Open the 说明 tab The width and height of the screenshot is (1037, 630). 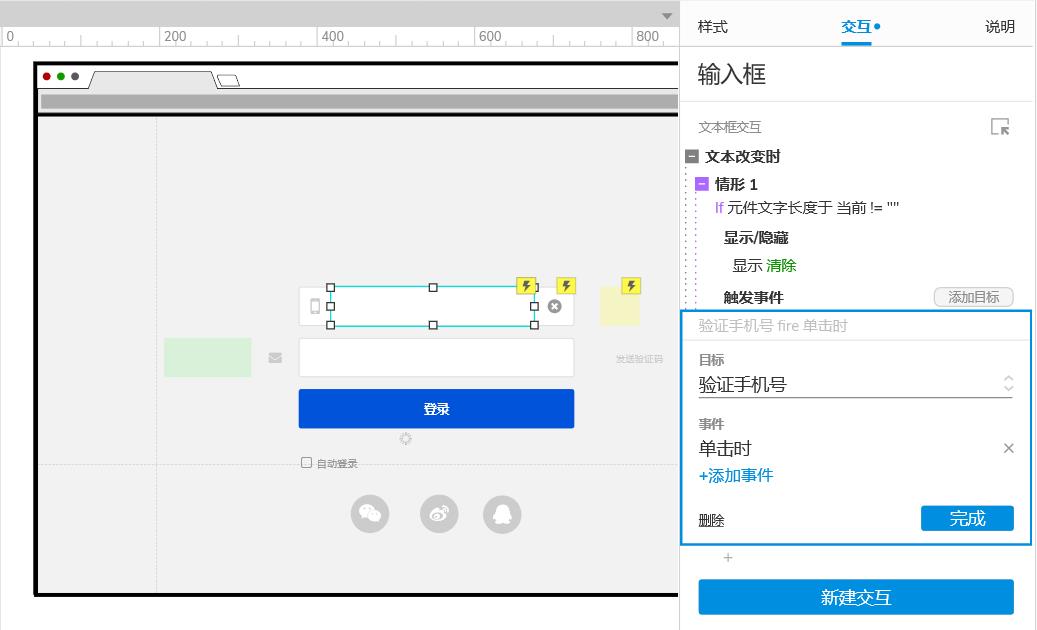coord(999,27)
